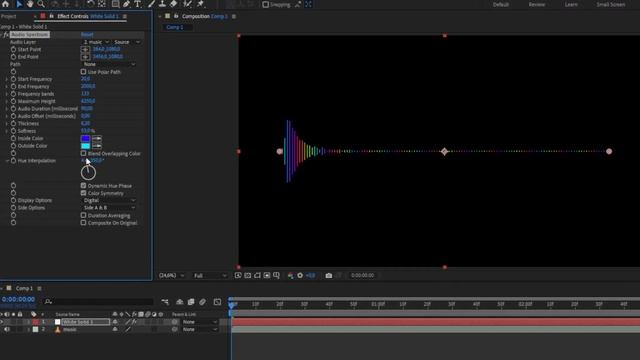Click the End Point crosshair picker

[x=85, y=57]
